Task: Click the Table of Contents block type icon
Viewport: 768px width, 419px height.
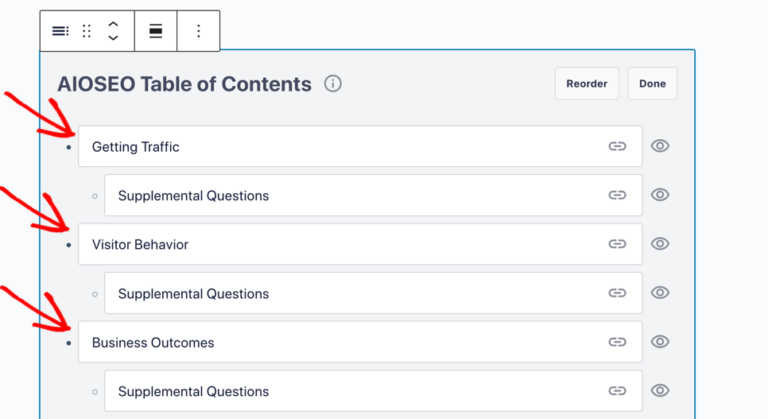Action: pos(60,31)
